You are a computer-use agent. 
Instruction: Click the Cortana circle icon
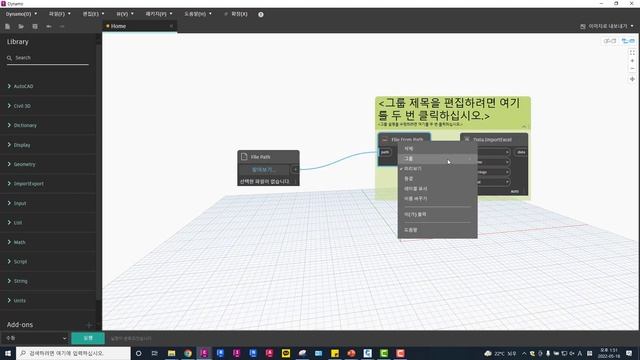138,353
